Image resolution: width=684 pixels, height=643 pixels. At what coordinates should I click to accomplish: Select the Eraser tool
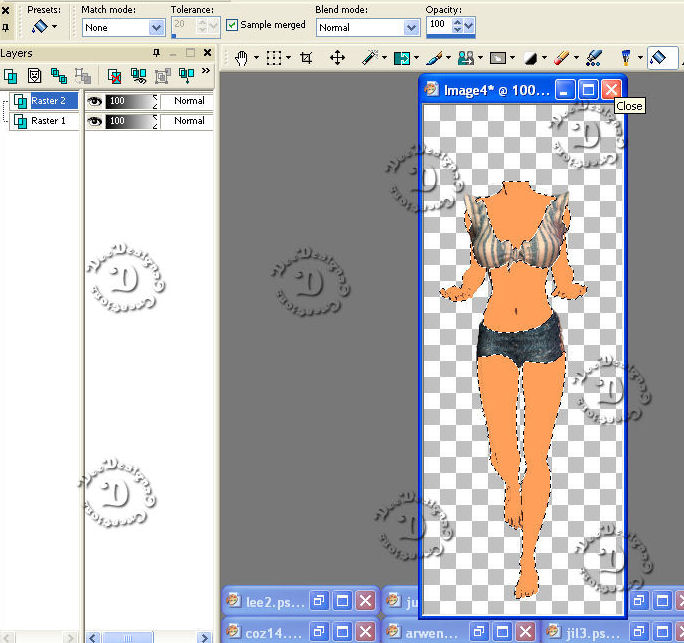click(562, 58)
